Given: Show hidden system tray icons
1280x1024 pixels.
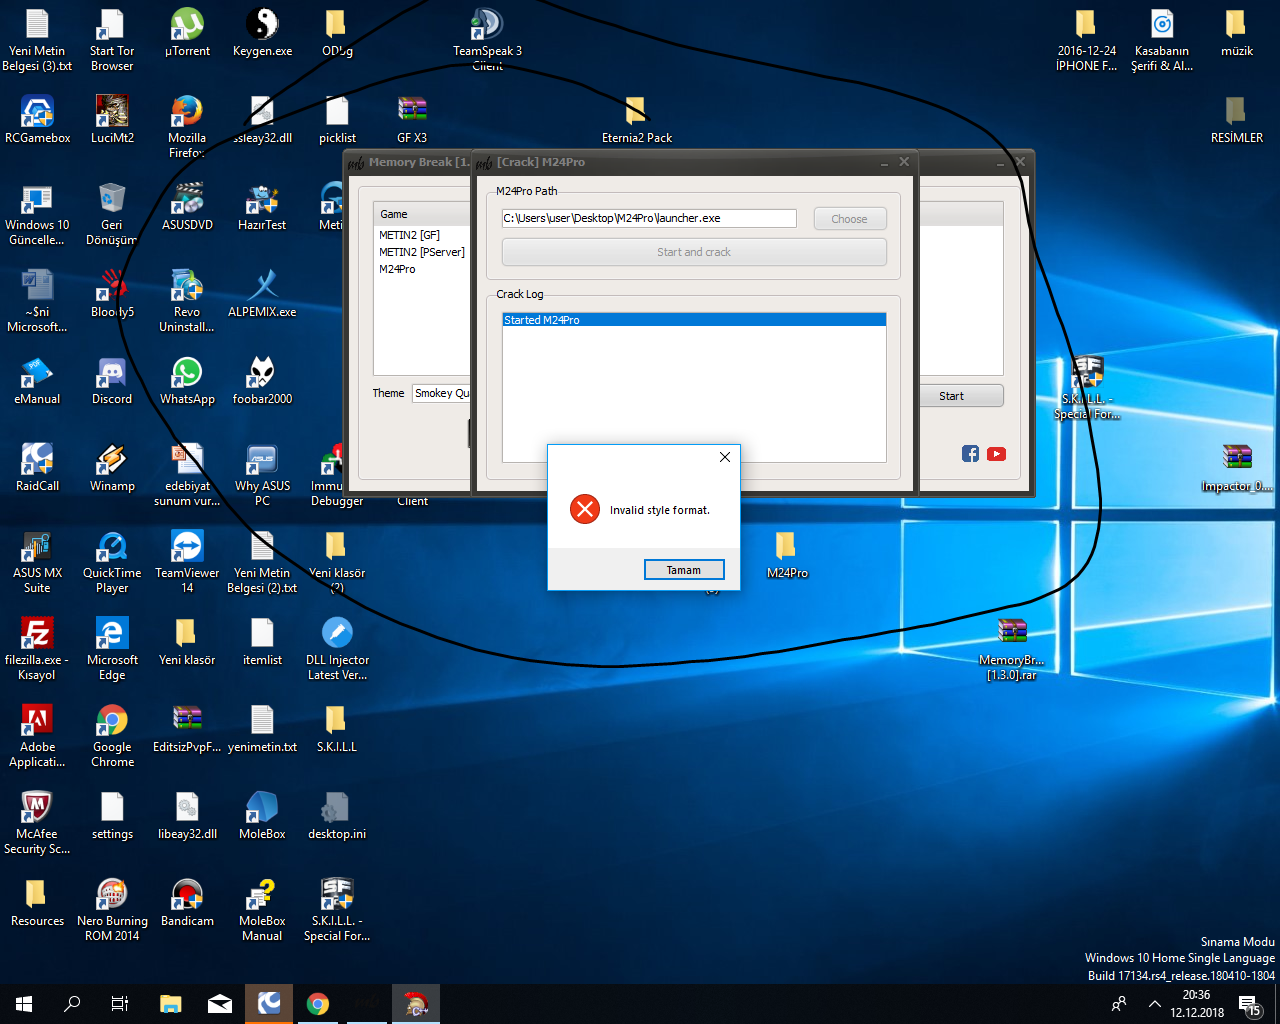Looking at the screenshot, I should (1154, 1004).
